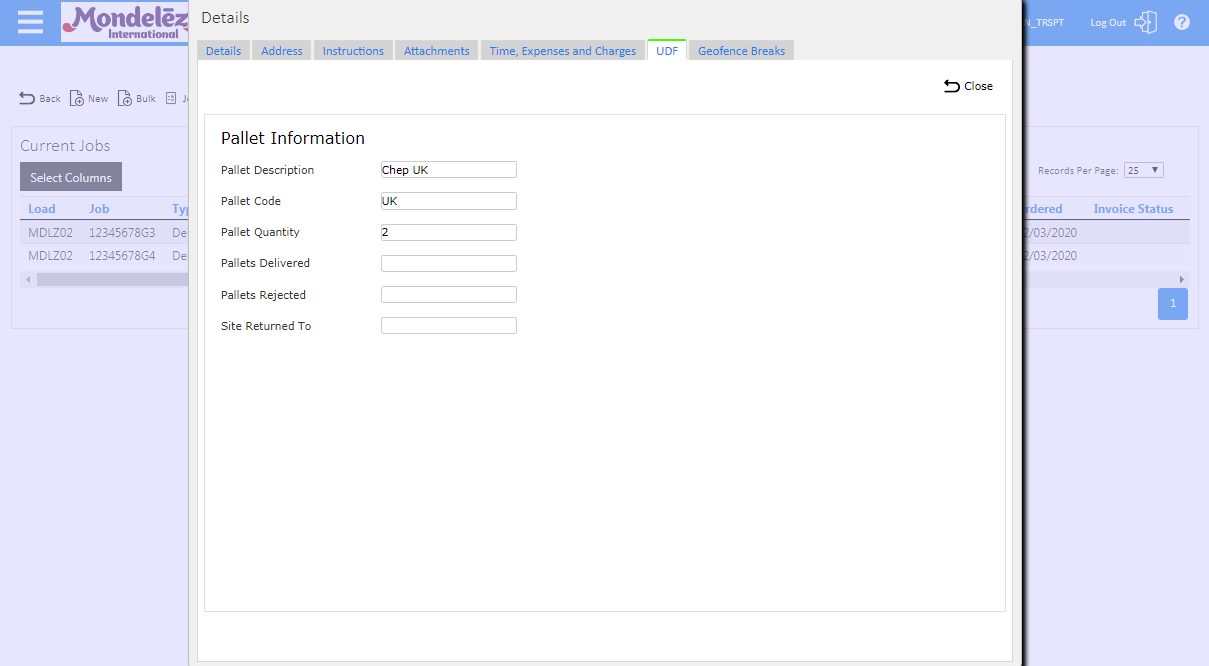1209x666 pixels.
Task: Go to page 1 in pagination
Action: 1173,304
